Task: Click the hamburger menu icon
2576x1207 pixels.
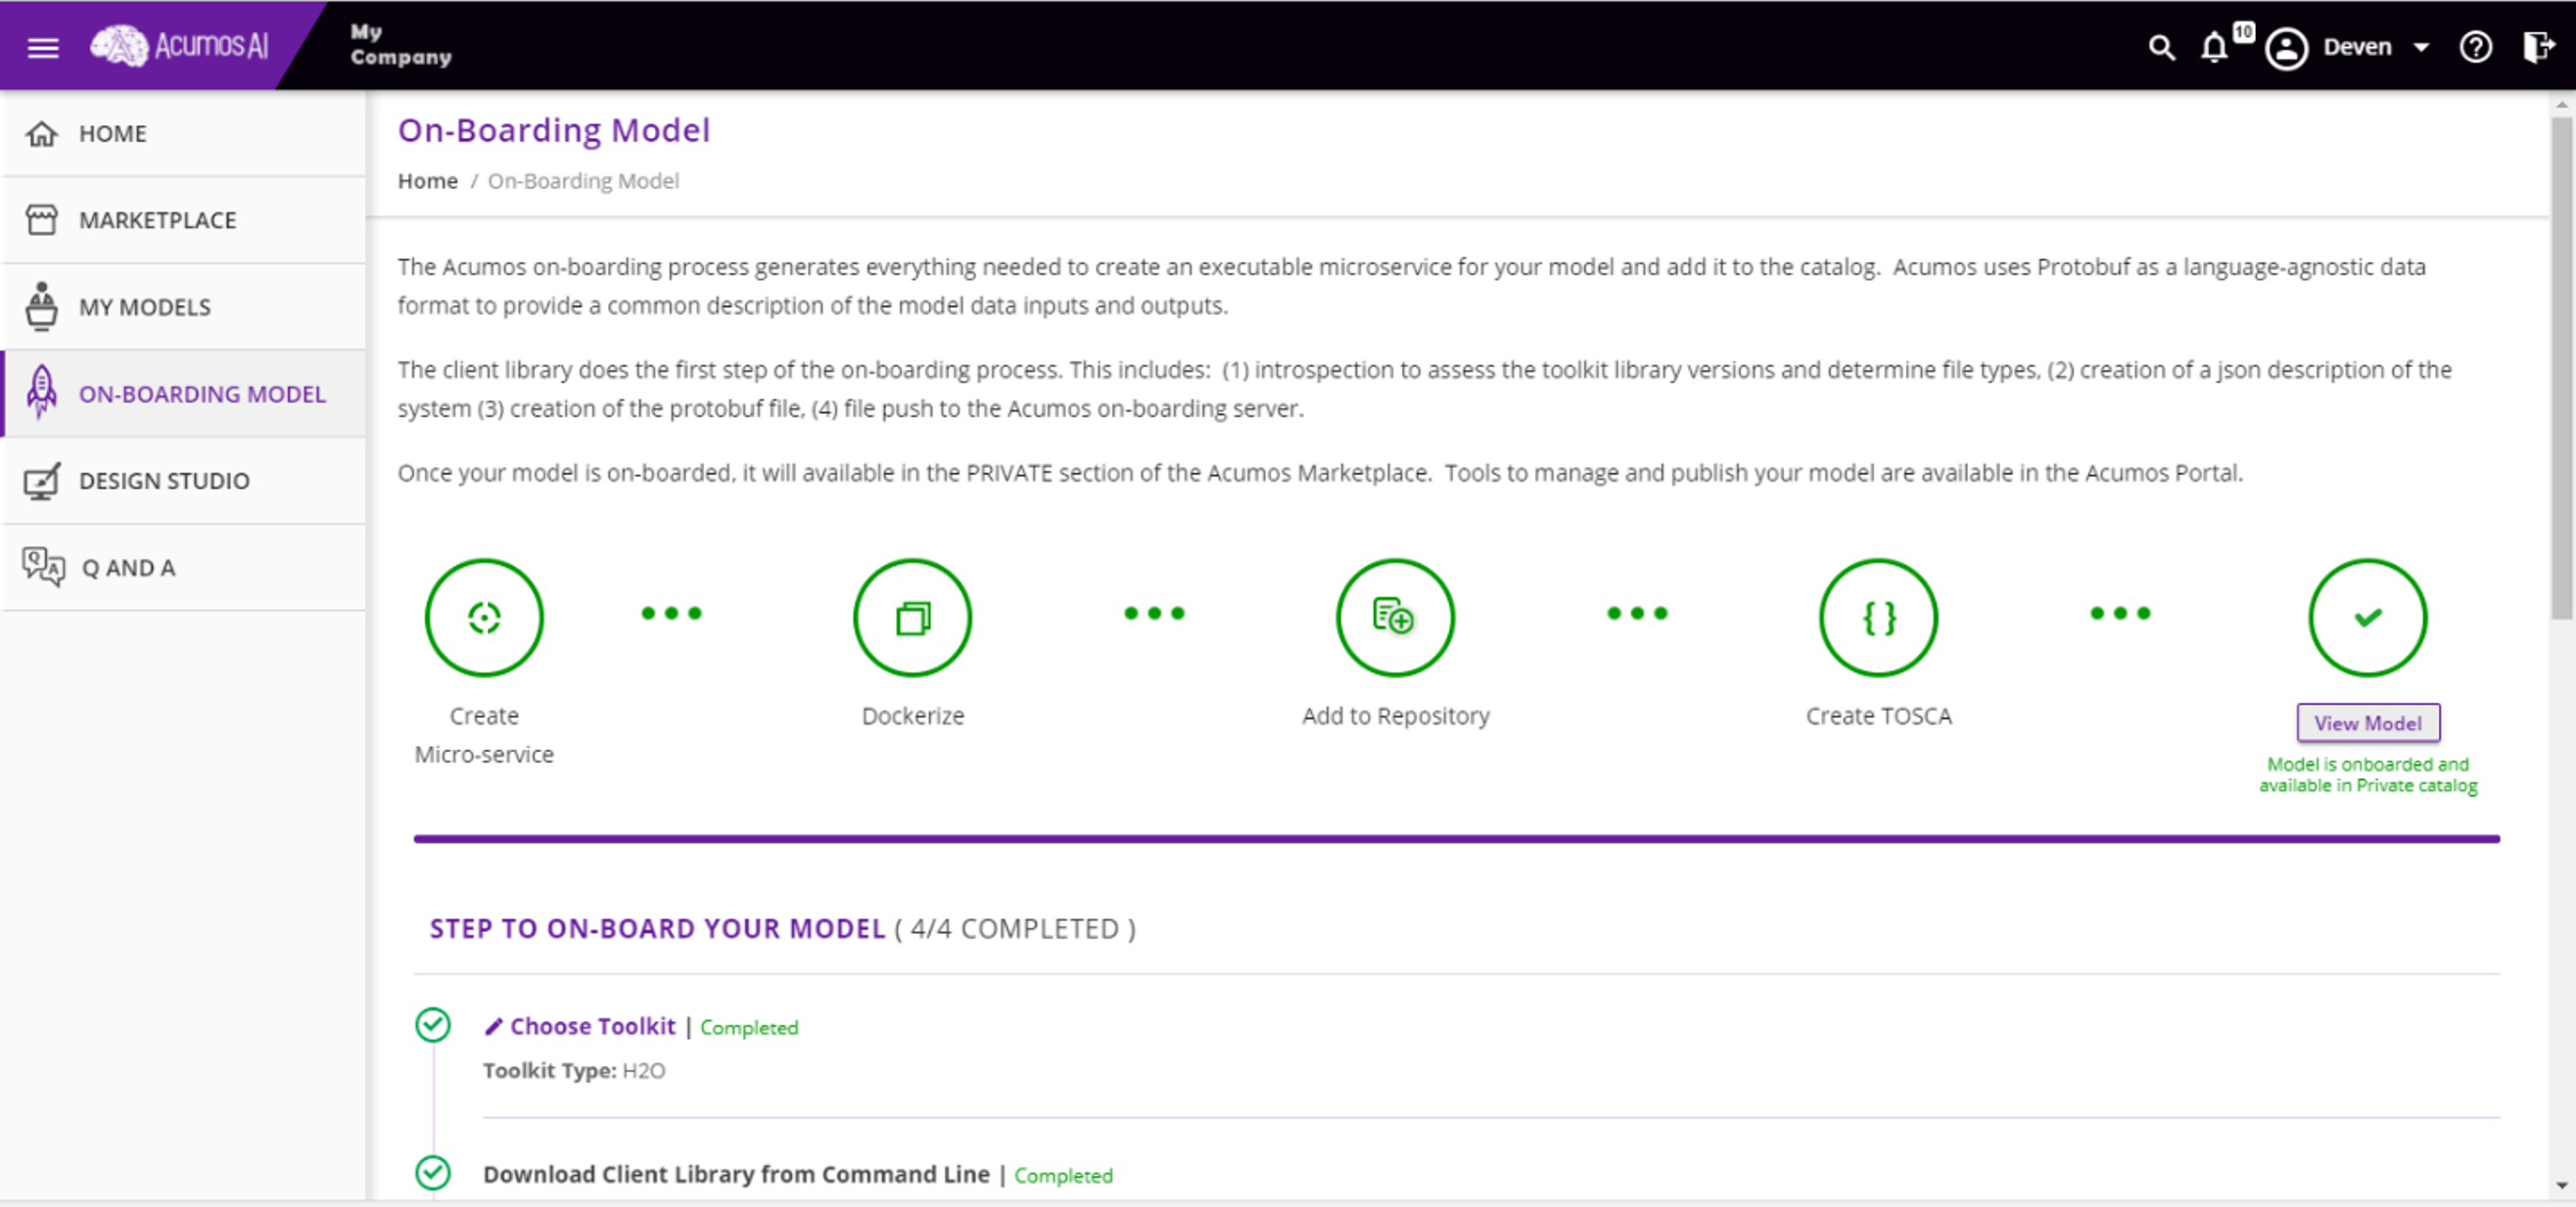Action: [42, 47]
